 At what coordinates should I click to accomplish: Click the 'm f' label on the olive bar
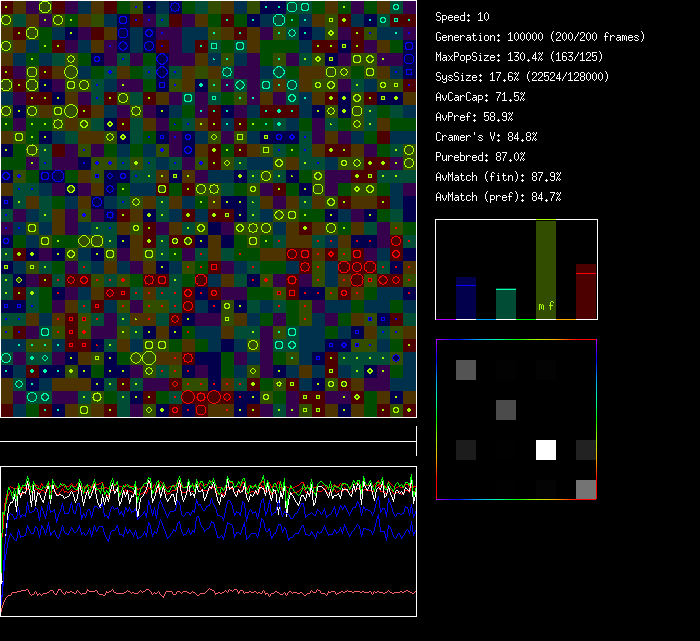pyautogui.click(x=546, y=306)
